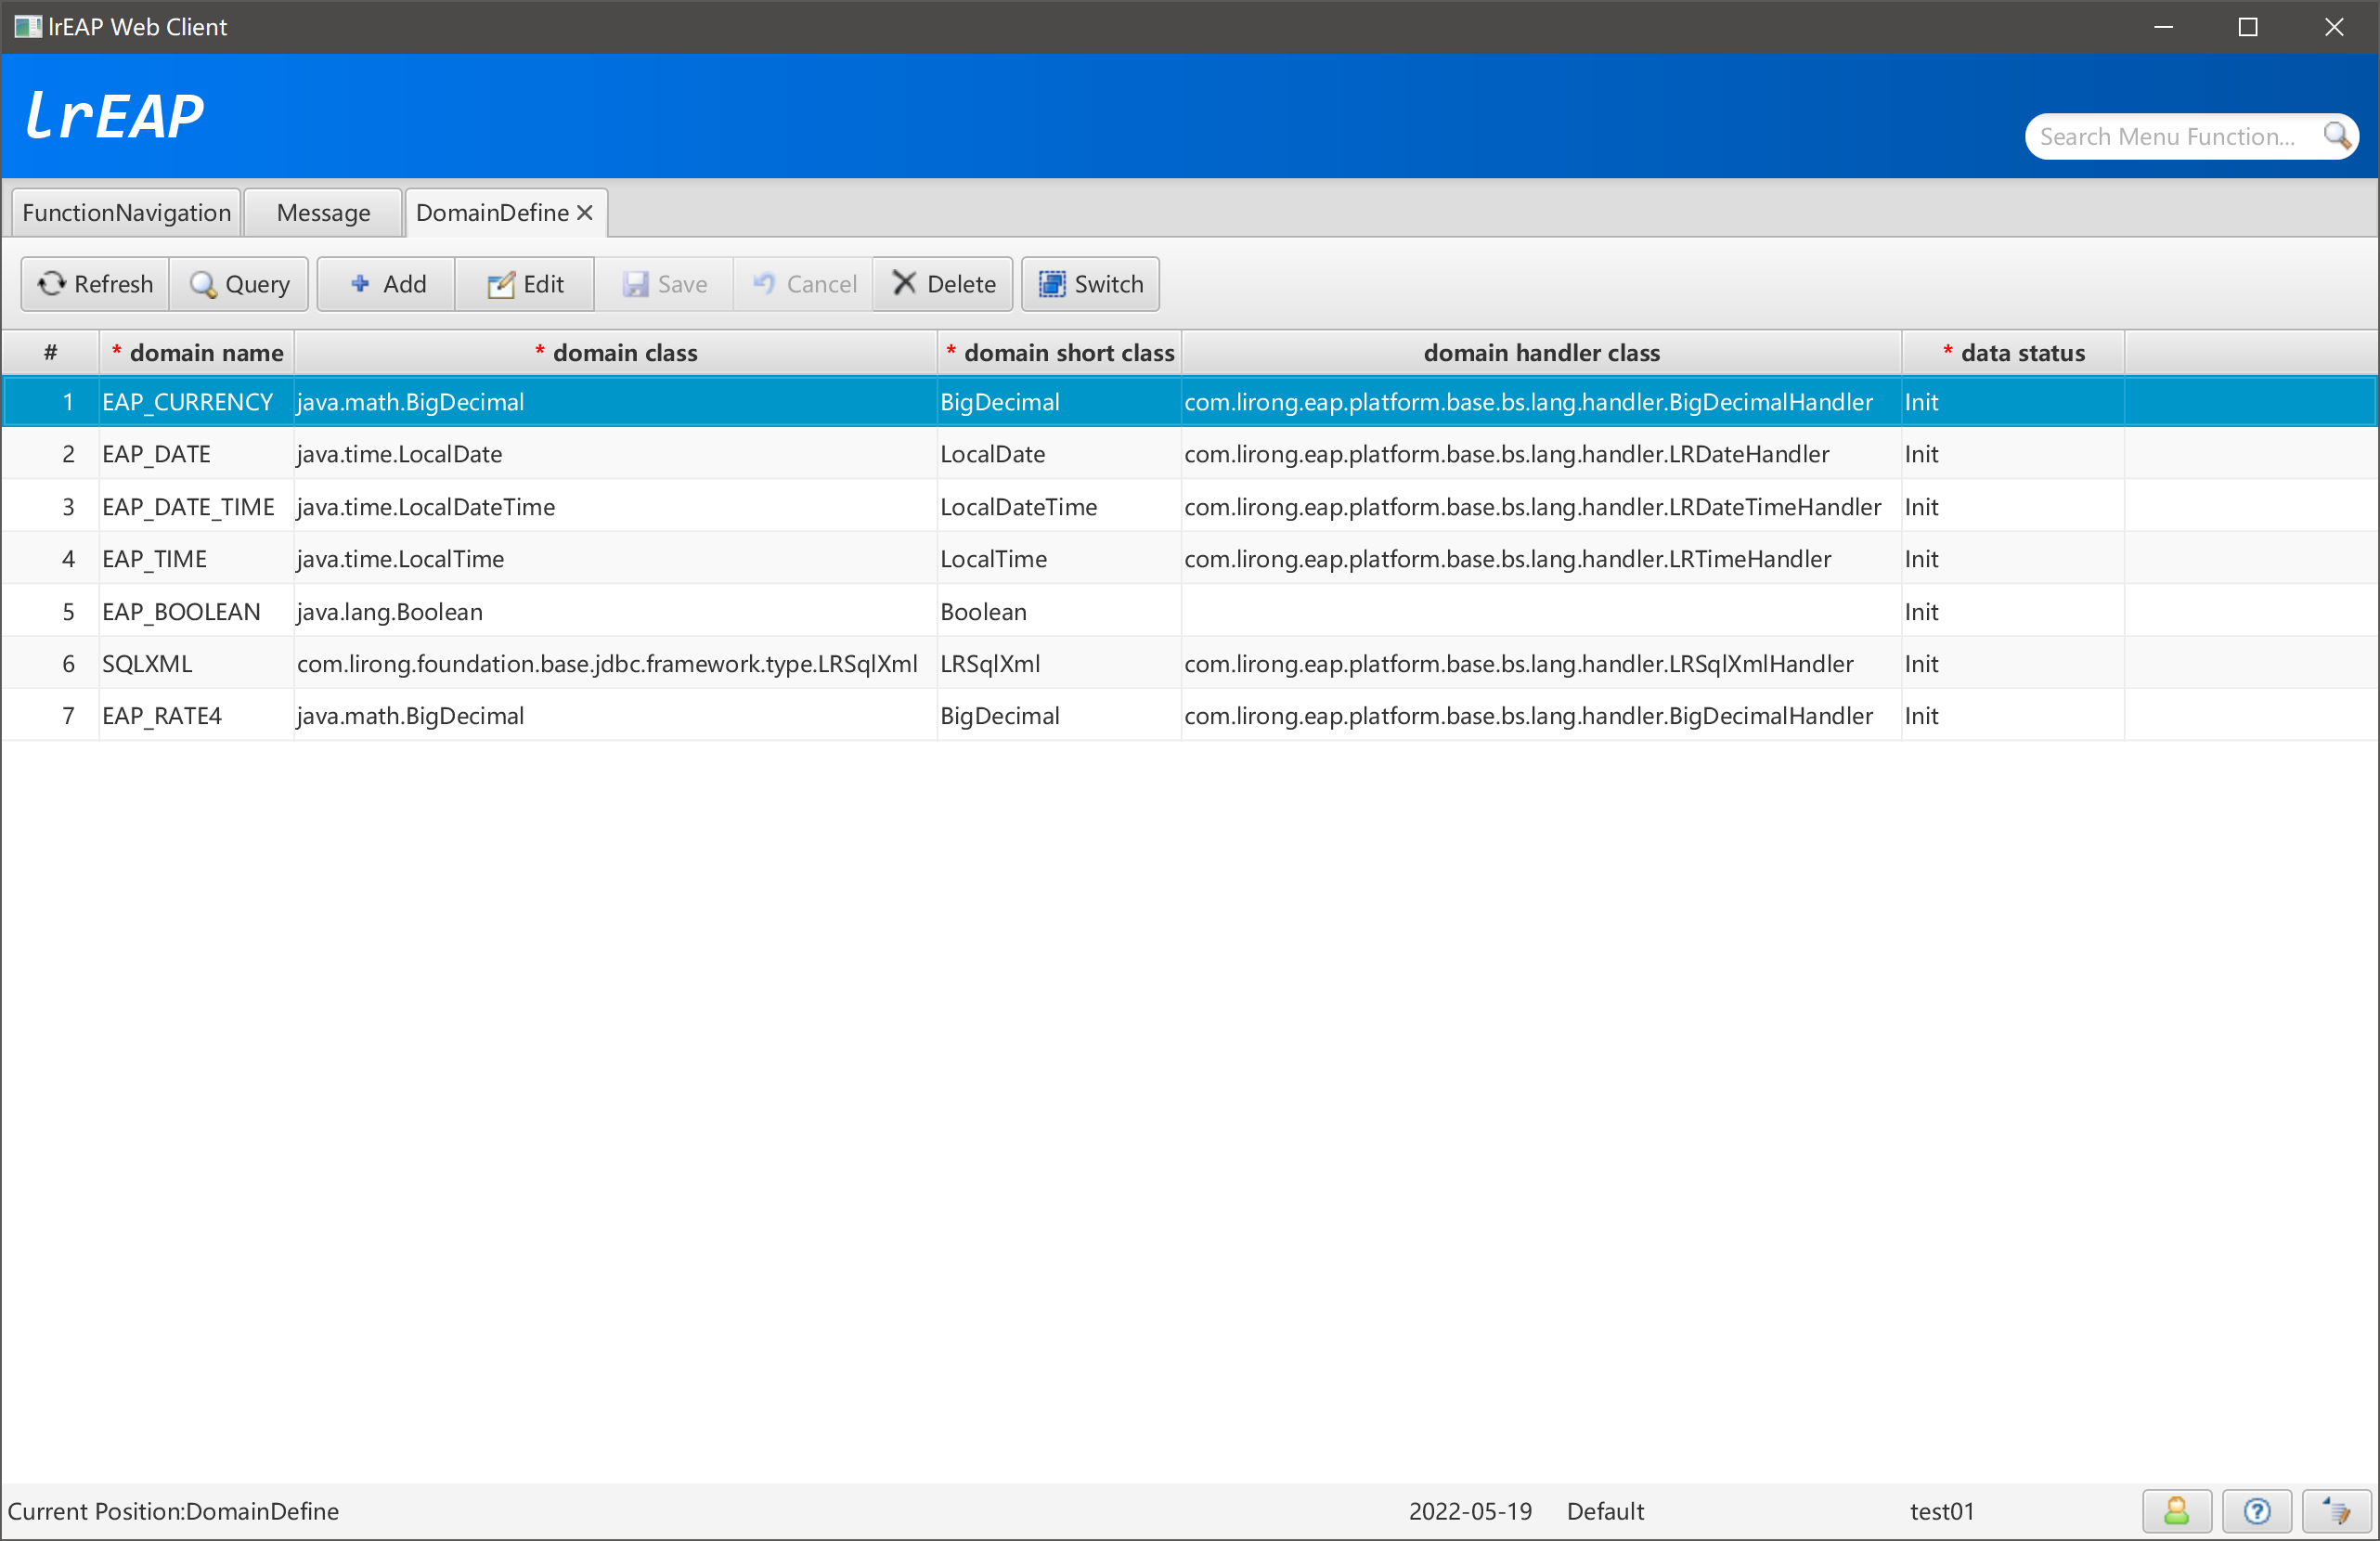Select the EAP_DATE_TIME row
Screen dimensions: 2380x1541
1190,507
